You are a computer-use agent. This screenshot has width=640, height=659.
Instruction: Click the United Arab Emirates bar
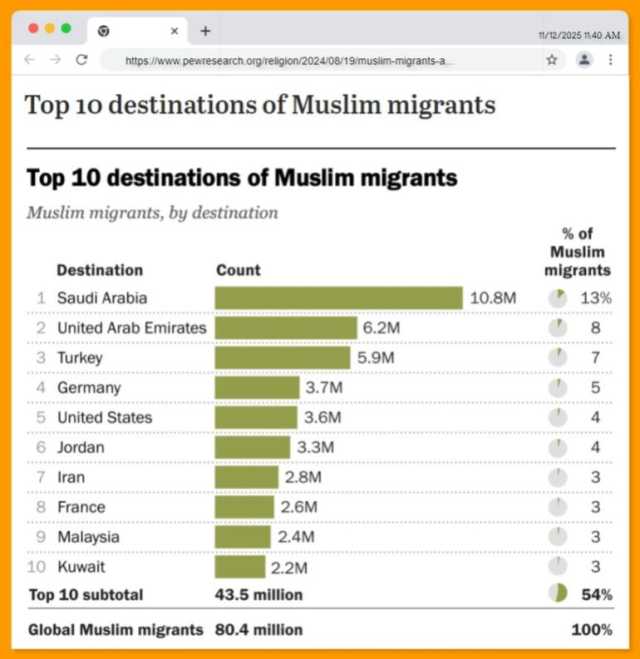point(286,328)
